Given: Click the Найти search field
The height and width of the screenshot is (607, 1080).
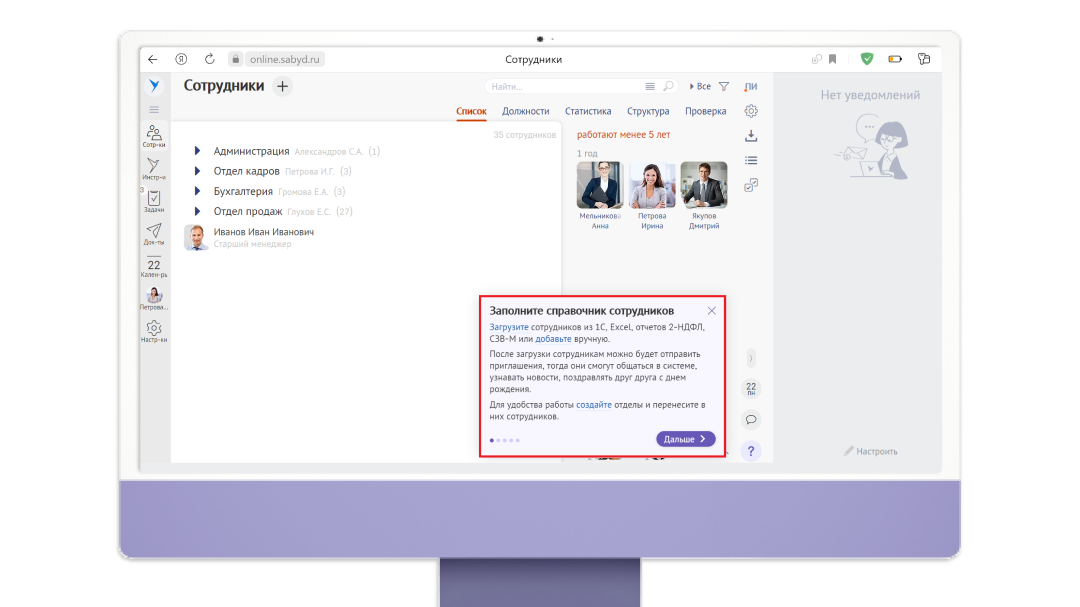Looking at the screenshot, I should 565,87.
